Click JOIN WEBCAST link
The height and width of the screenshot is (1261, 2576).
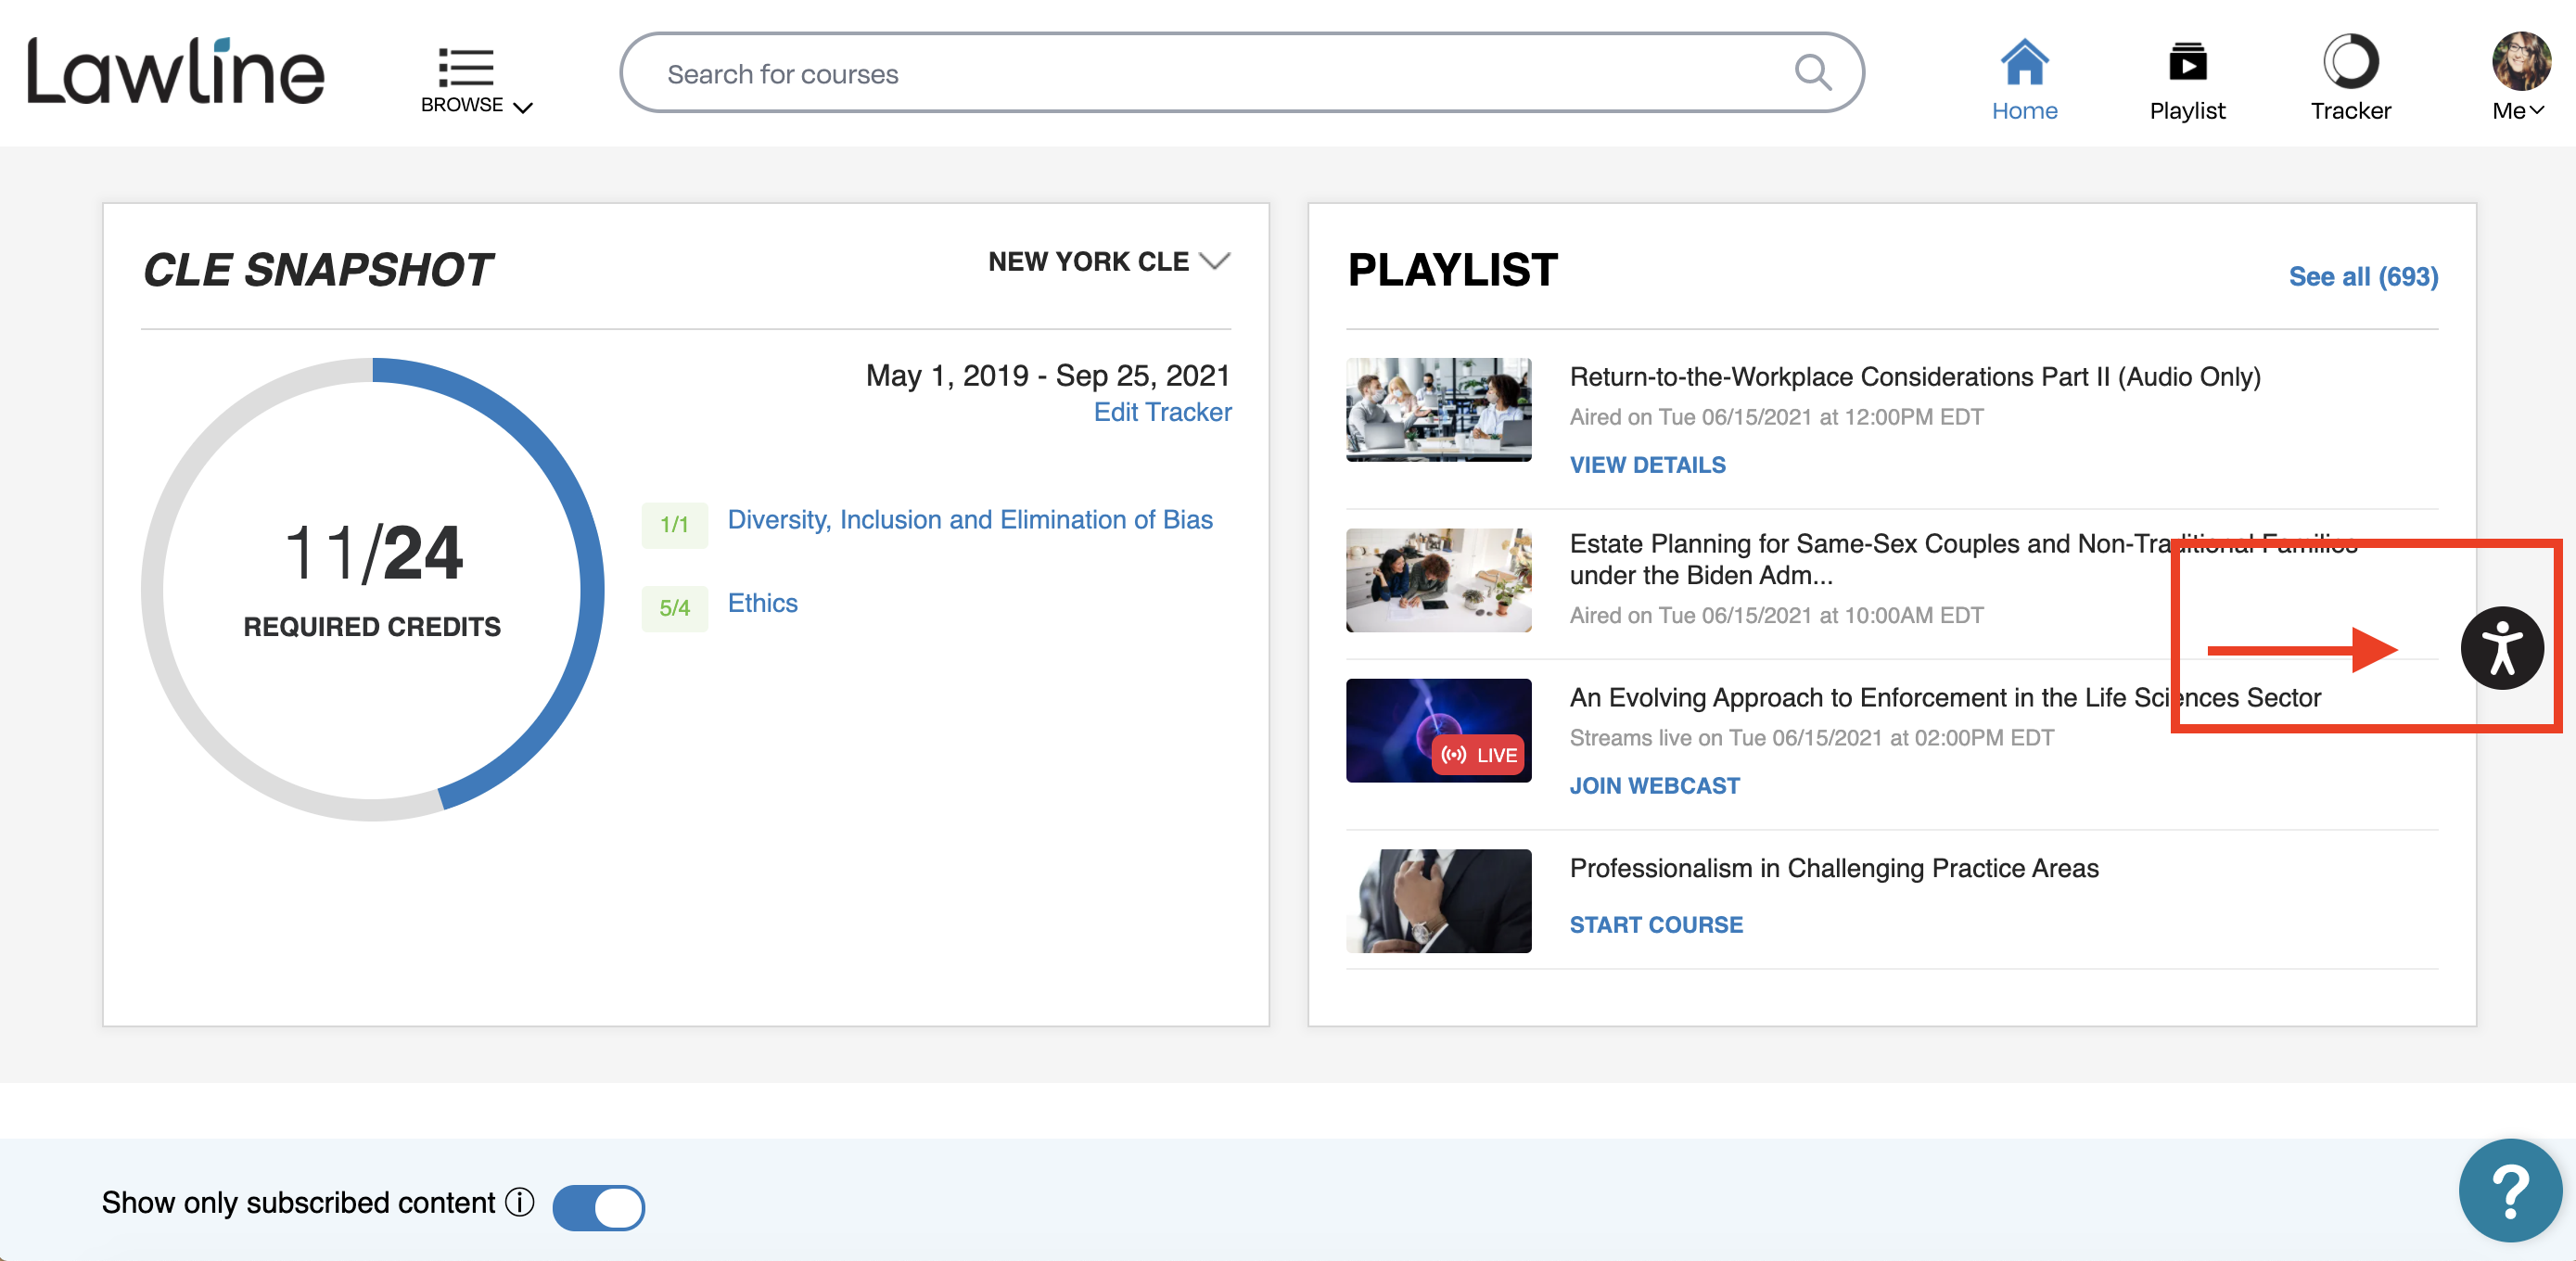point(1654,786)
